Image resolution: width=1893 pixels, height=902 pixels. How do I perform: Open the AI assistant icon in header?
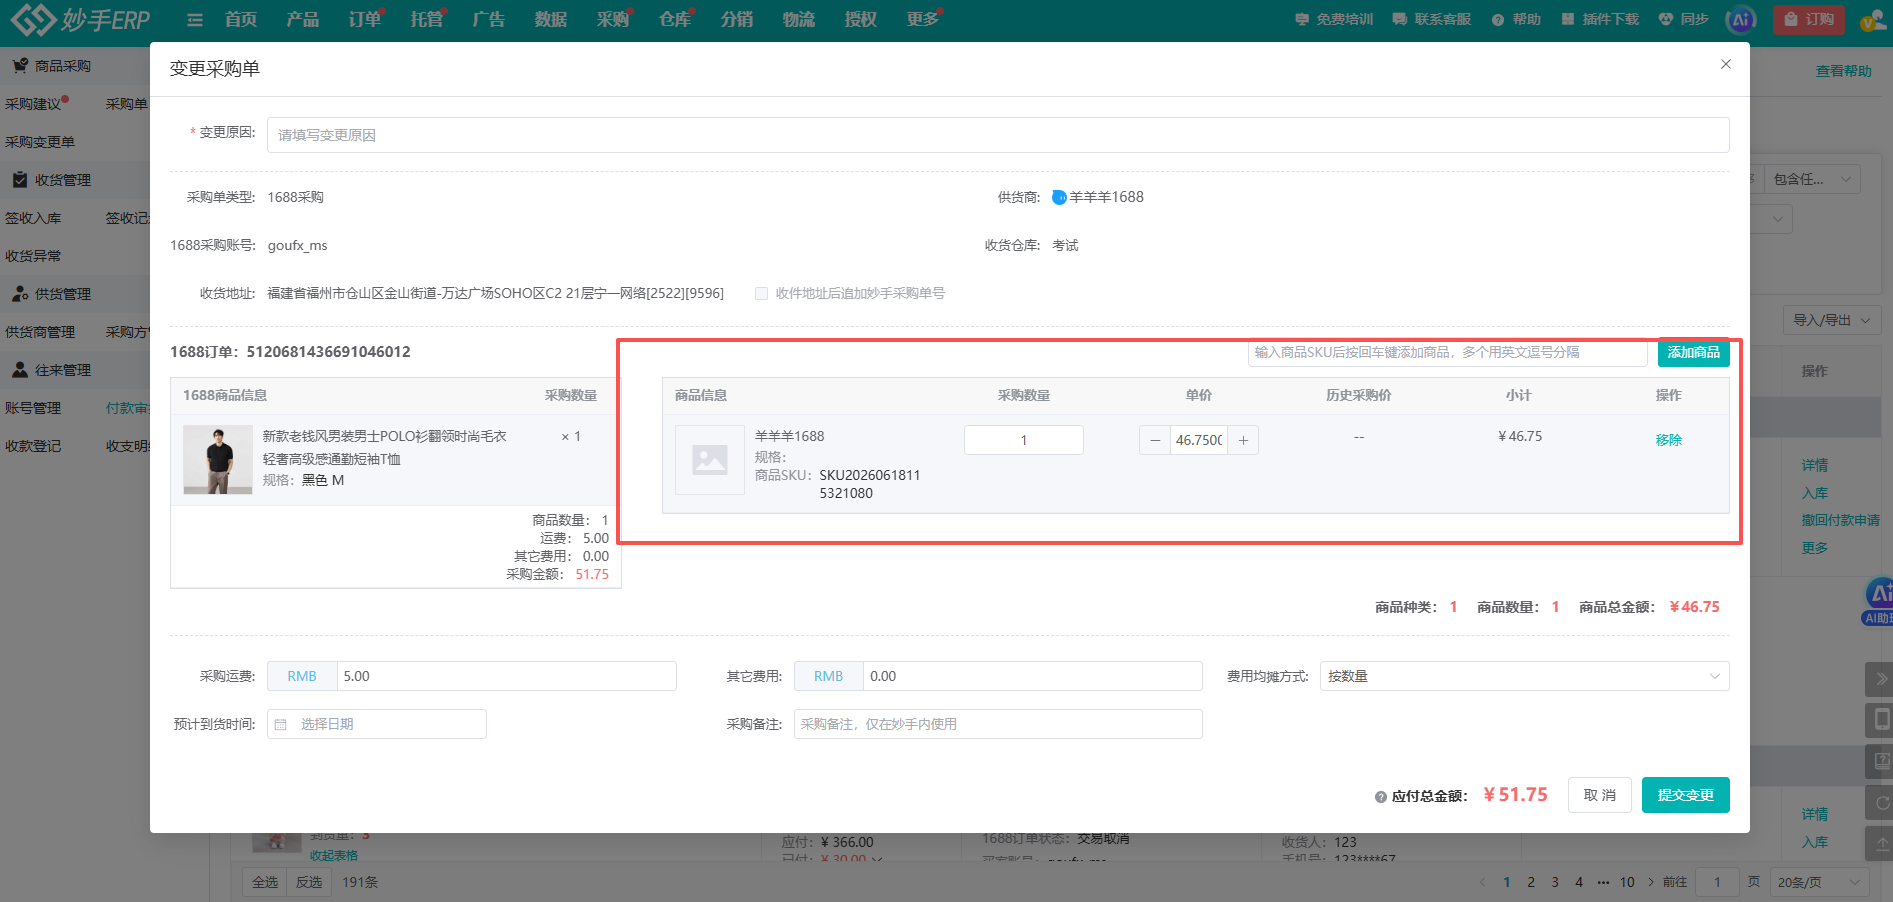[1741, 19]
